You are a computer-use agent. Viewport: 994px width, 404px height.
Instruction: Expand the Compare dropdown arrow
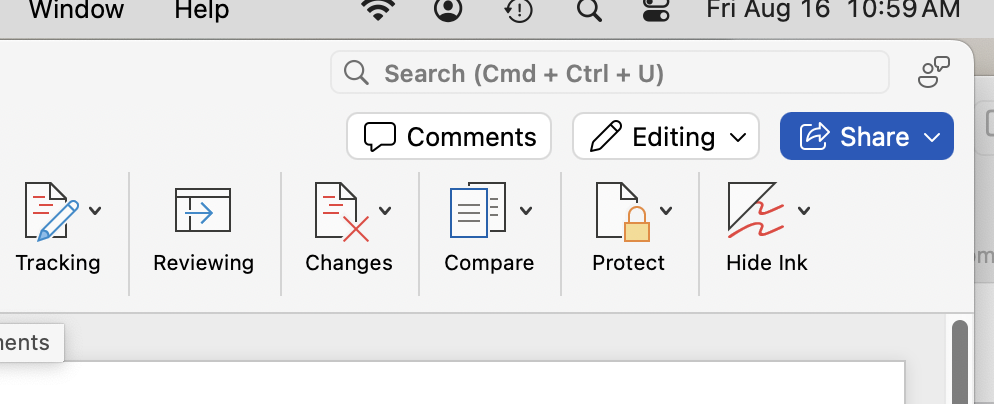[x=526, y=211]
